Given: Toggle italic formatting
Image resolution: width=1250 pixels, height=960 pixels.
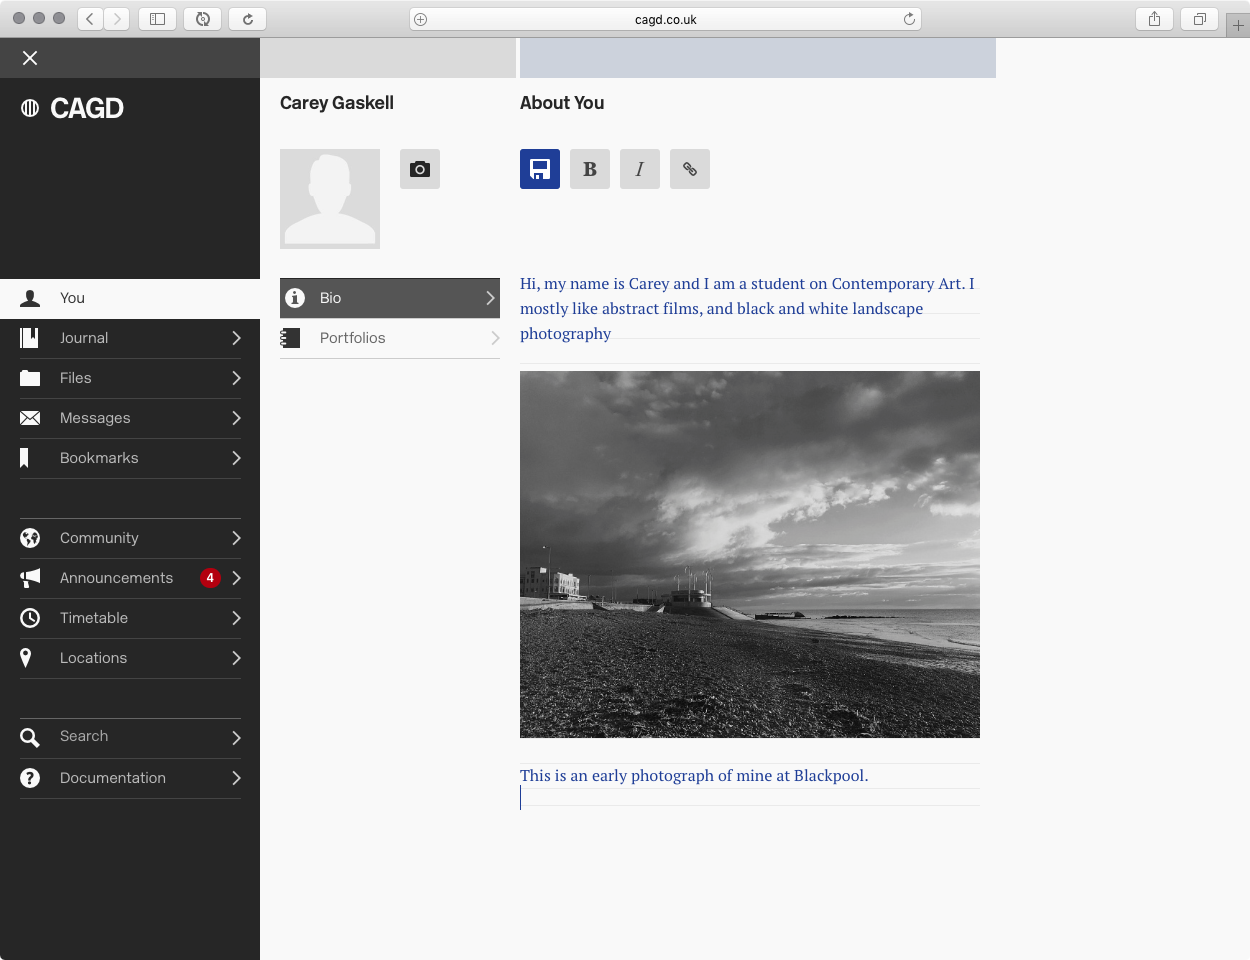Looking at the screenshot, I should coord(640,169).
